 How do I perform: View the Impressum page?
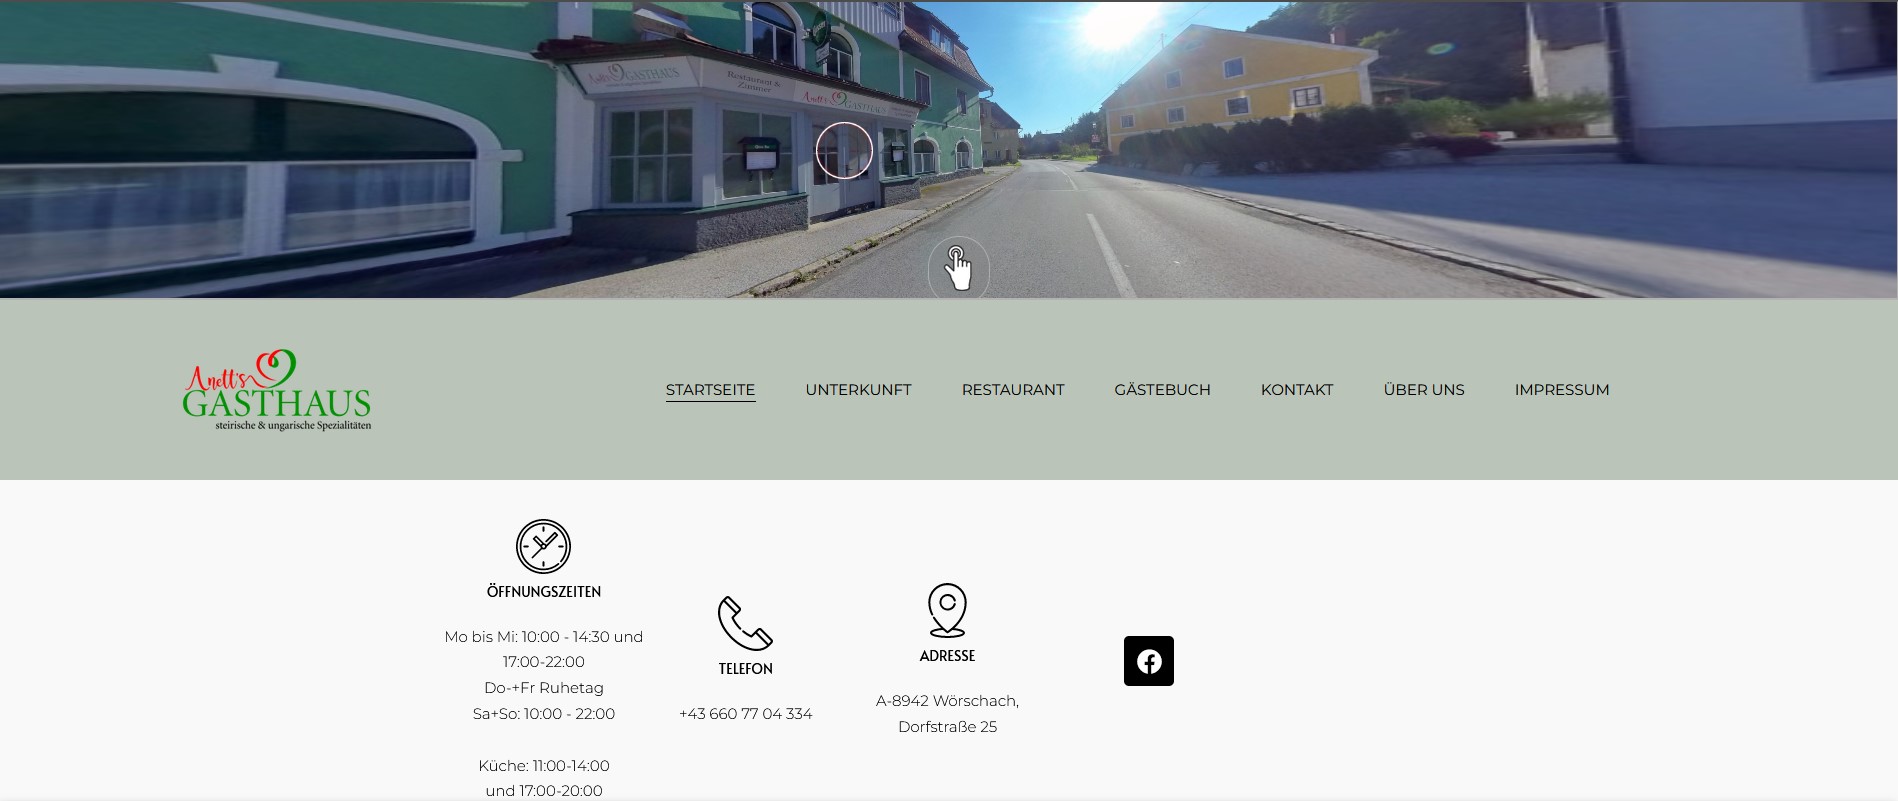[1561, 390]
